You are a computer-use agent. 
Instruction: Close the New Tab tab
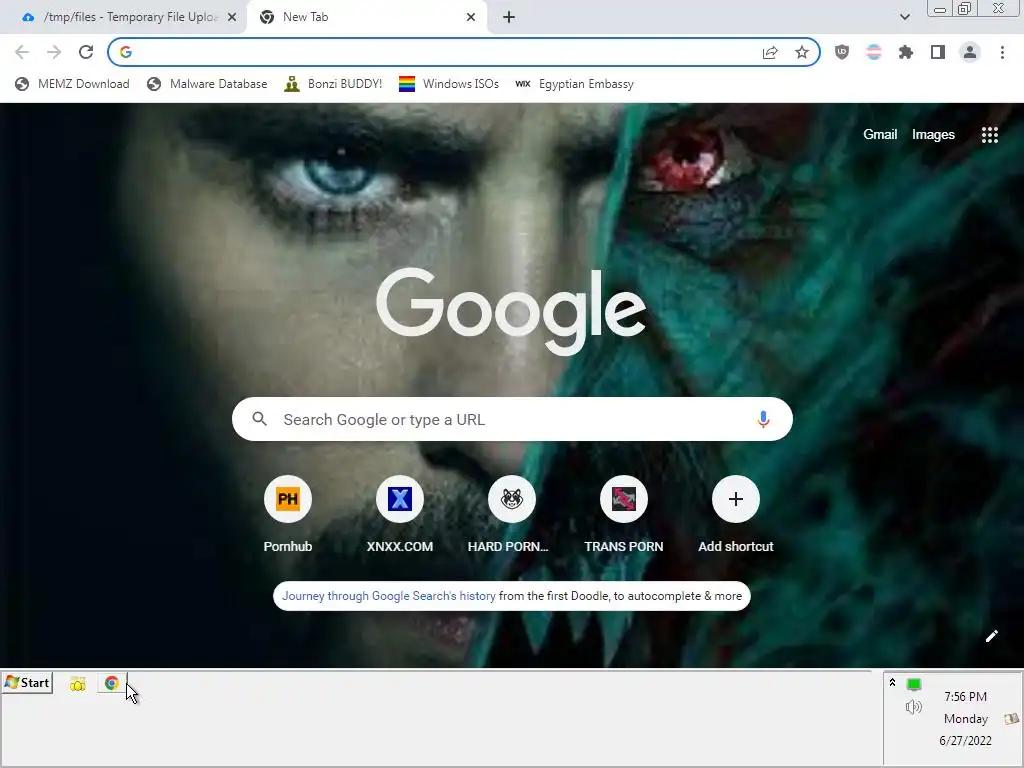coord(471,17)
